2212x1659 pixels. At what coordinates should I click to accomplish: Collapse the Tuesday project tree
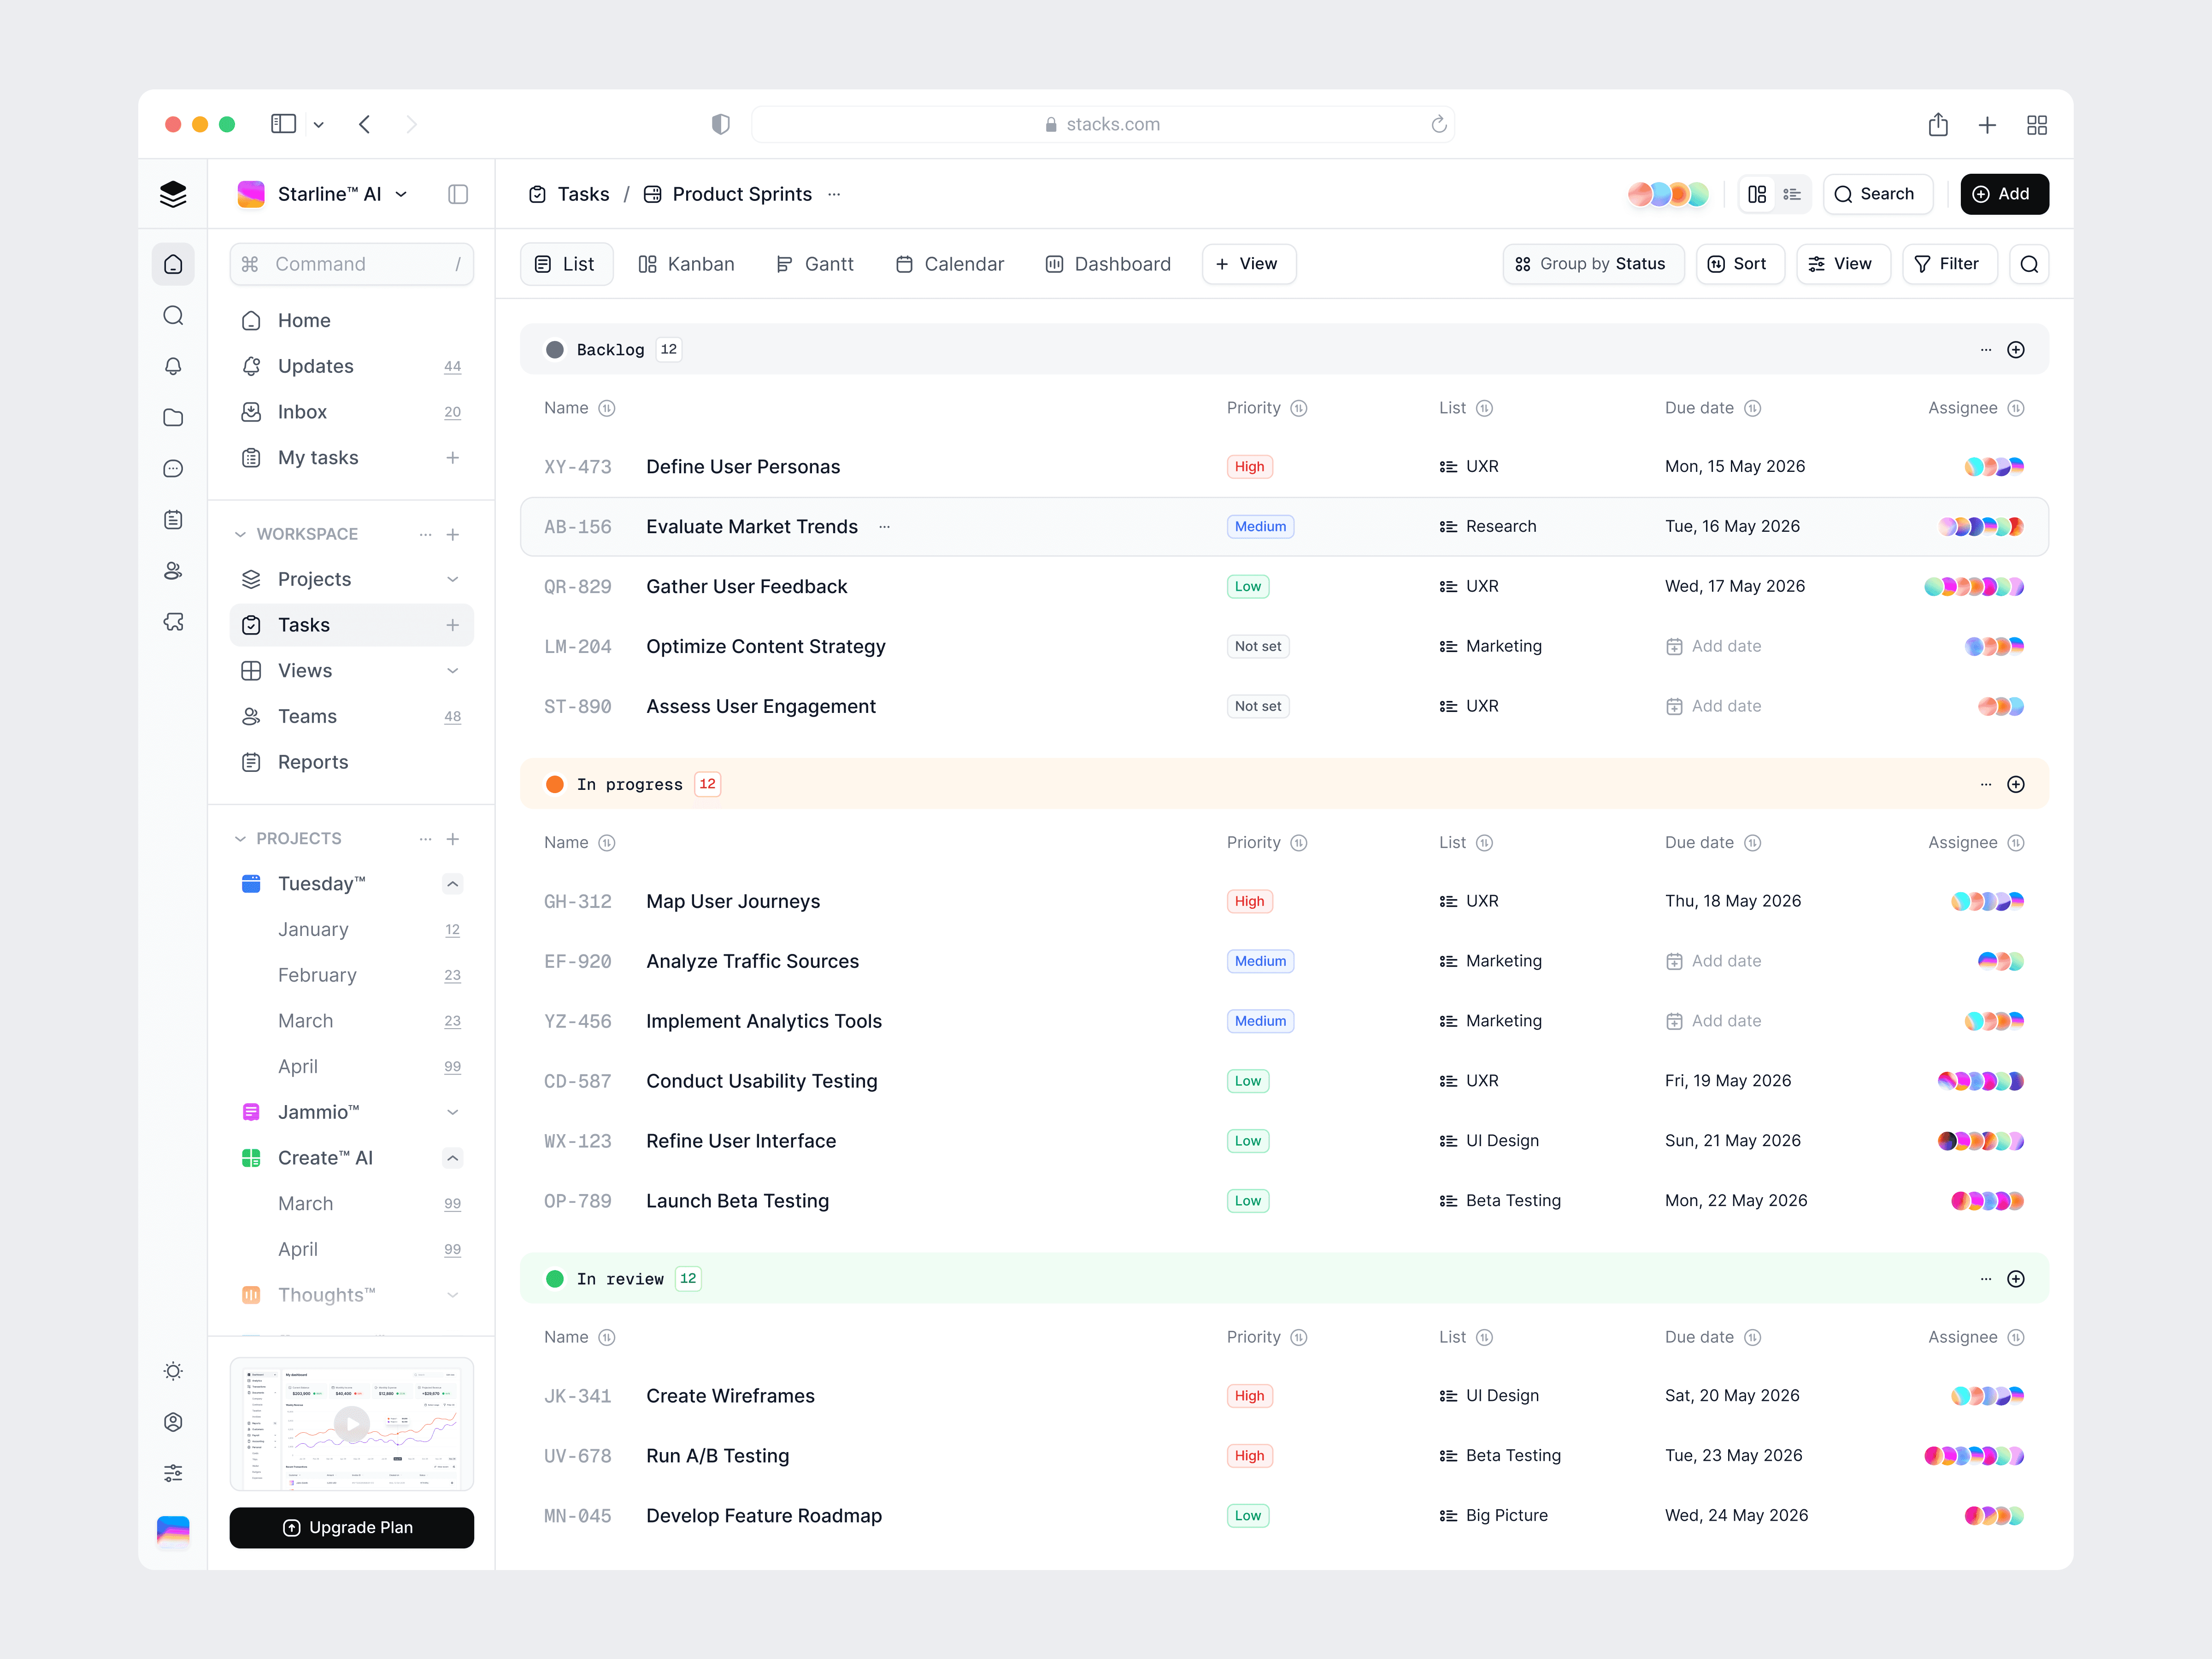click(x=452, y=884)
